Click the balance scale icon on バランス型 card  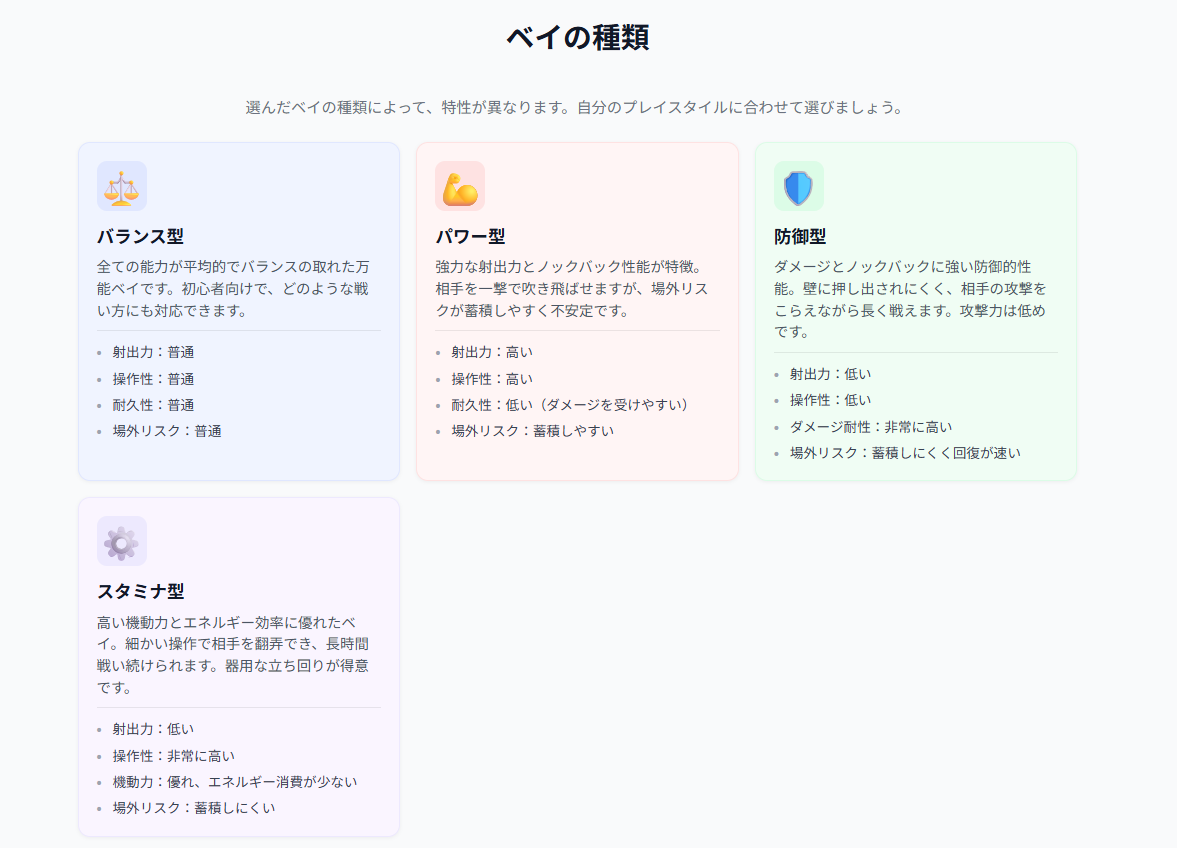120,185
